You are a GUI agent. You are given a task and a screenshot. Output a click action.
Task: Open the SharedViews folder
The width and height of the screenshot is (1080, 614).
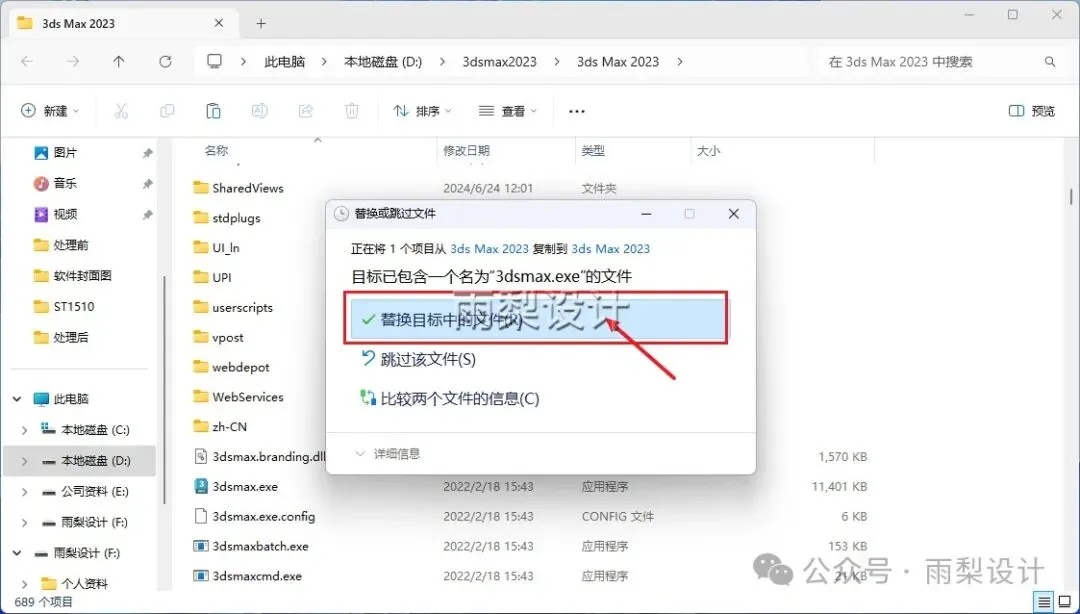247,188
